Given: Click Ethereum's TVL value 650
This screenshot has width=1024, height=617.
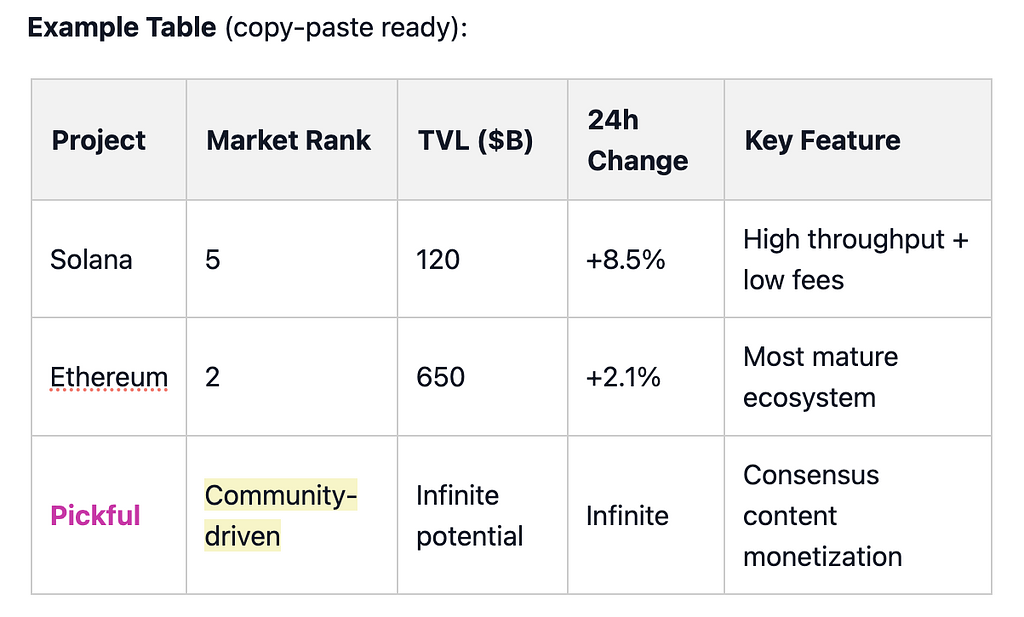Looking at the screenshot, I should [440, 377].
